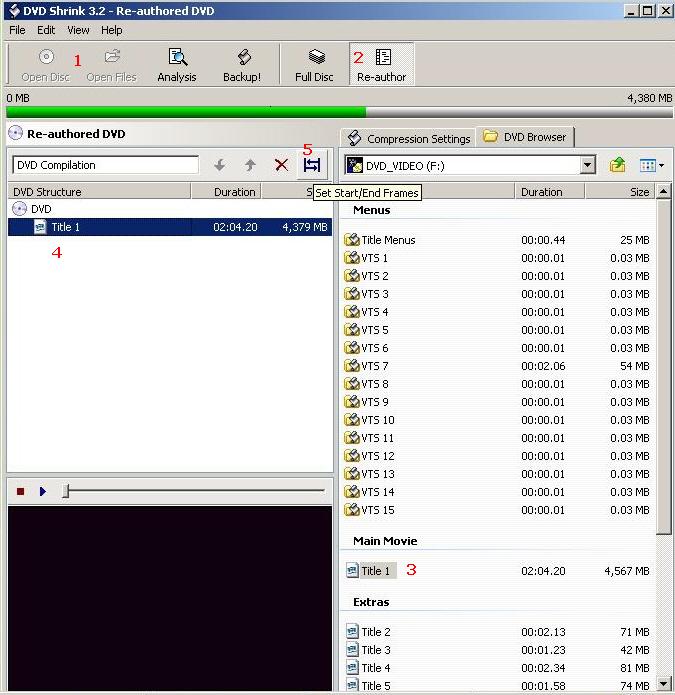Open the File menu
The image size is (675, 695).
point(17,30)
